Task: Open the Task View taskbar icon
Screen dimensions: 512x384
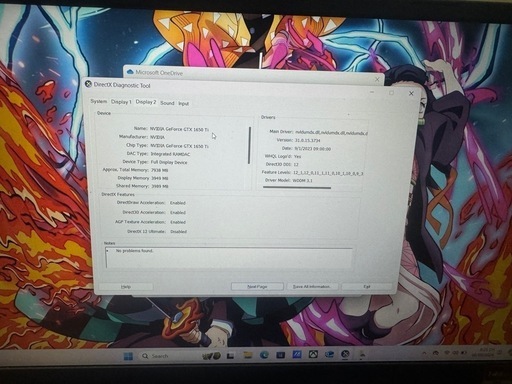Action: click(x=230, y=356)
